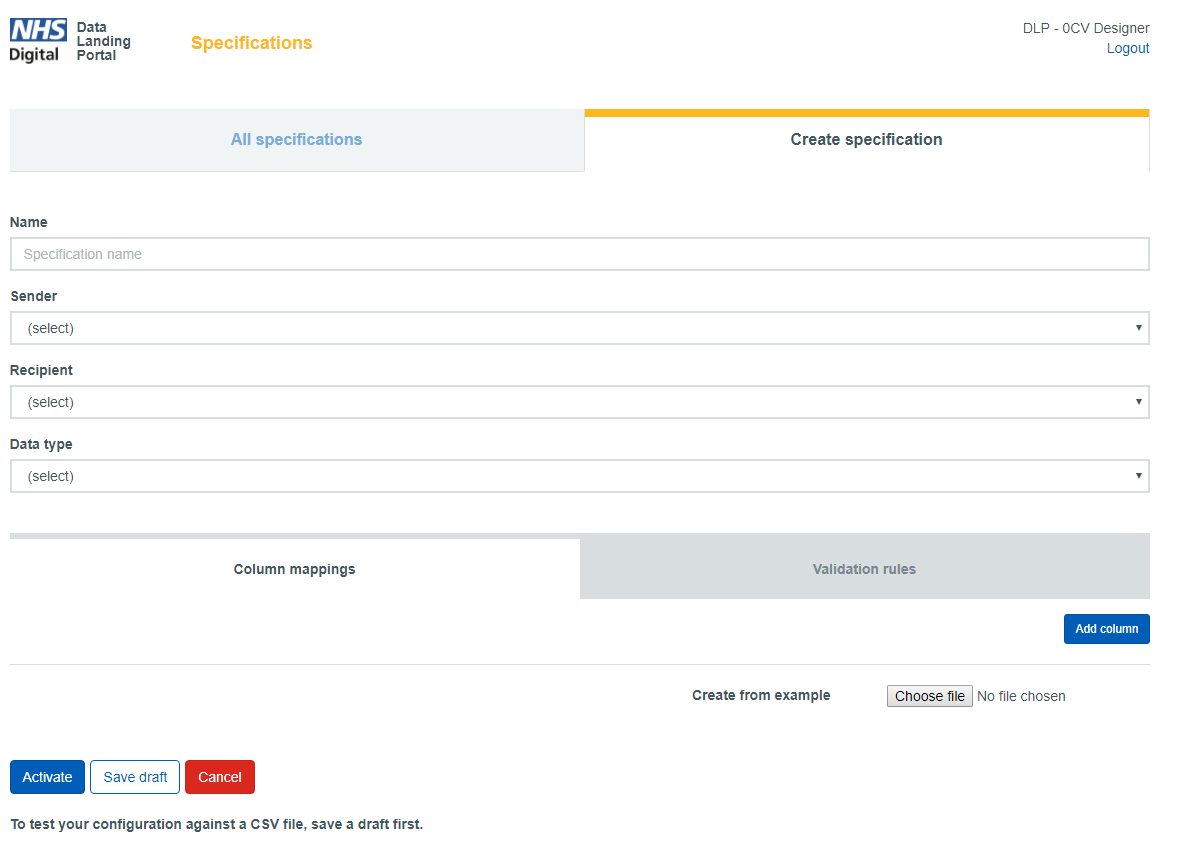Click the Activate button
The width and height of the screenshot is (1189, 860).
coord(47,777)
